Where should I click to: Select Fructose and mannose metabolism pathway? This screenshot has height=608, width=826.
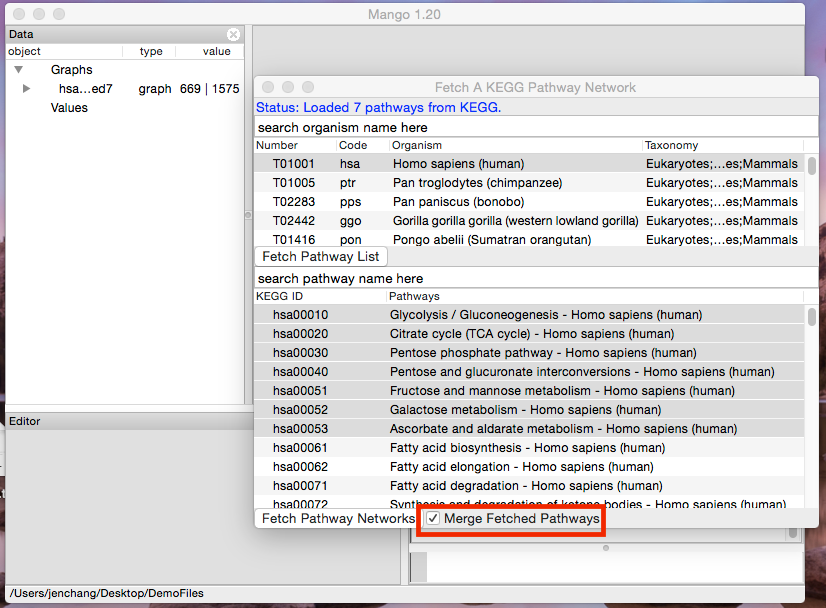[529, 390]
